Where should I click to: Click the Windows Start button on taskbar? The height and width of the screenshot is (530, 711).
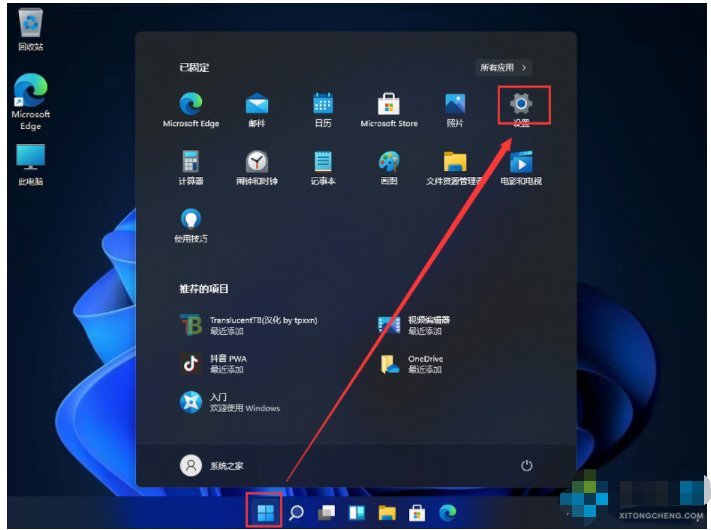coord(265,513)
